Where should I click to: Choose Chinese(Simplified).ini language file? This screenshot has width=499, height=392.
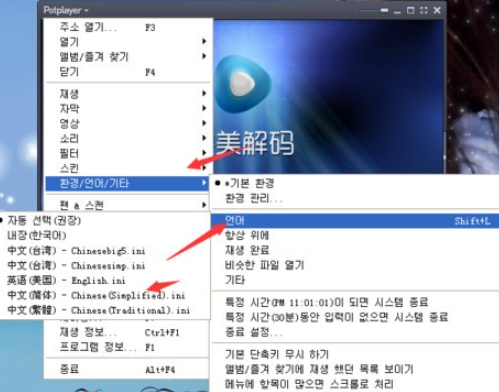tap(105, 295)
